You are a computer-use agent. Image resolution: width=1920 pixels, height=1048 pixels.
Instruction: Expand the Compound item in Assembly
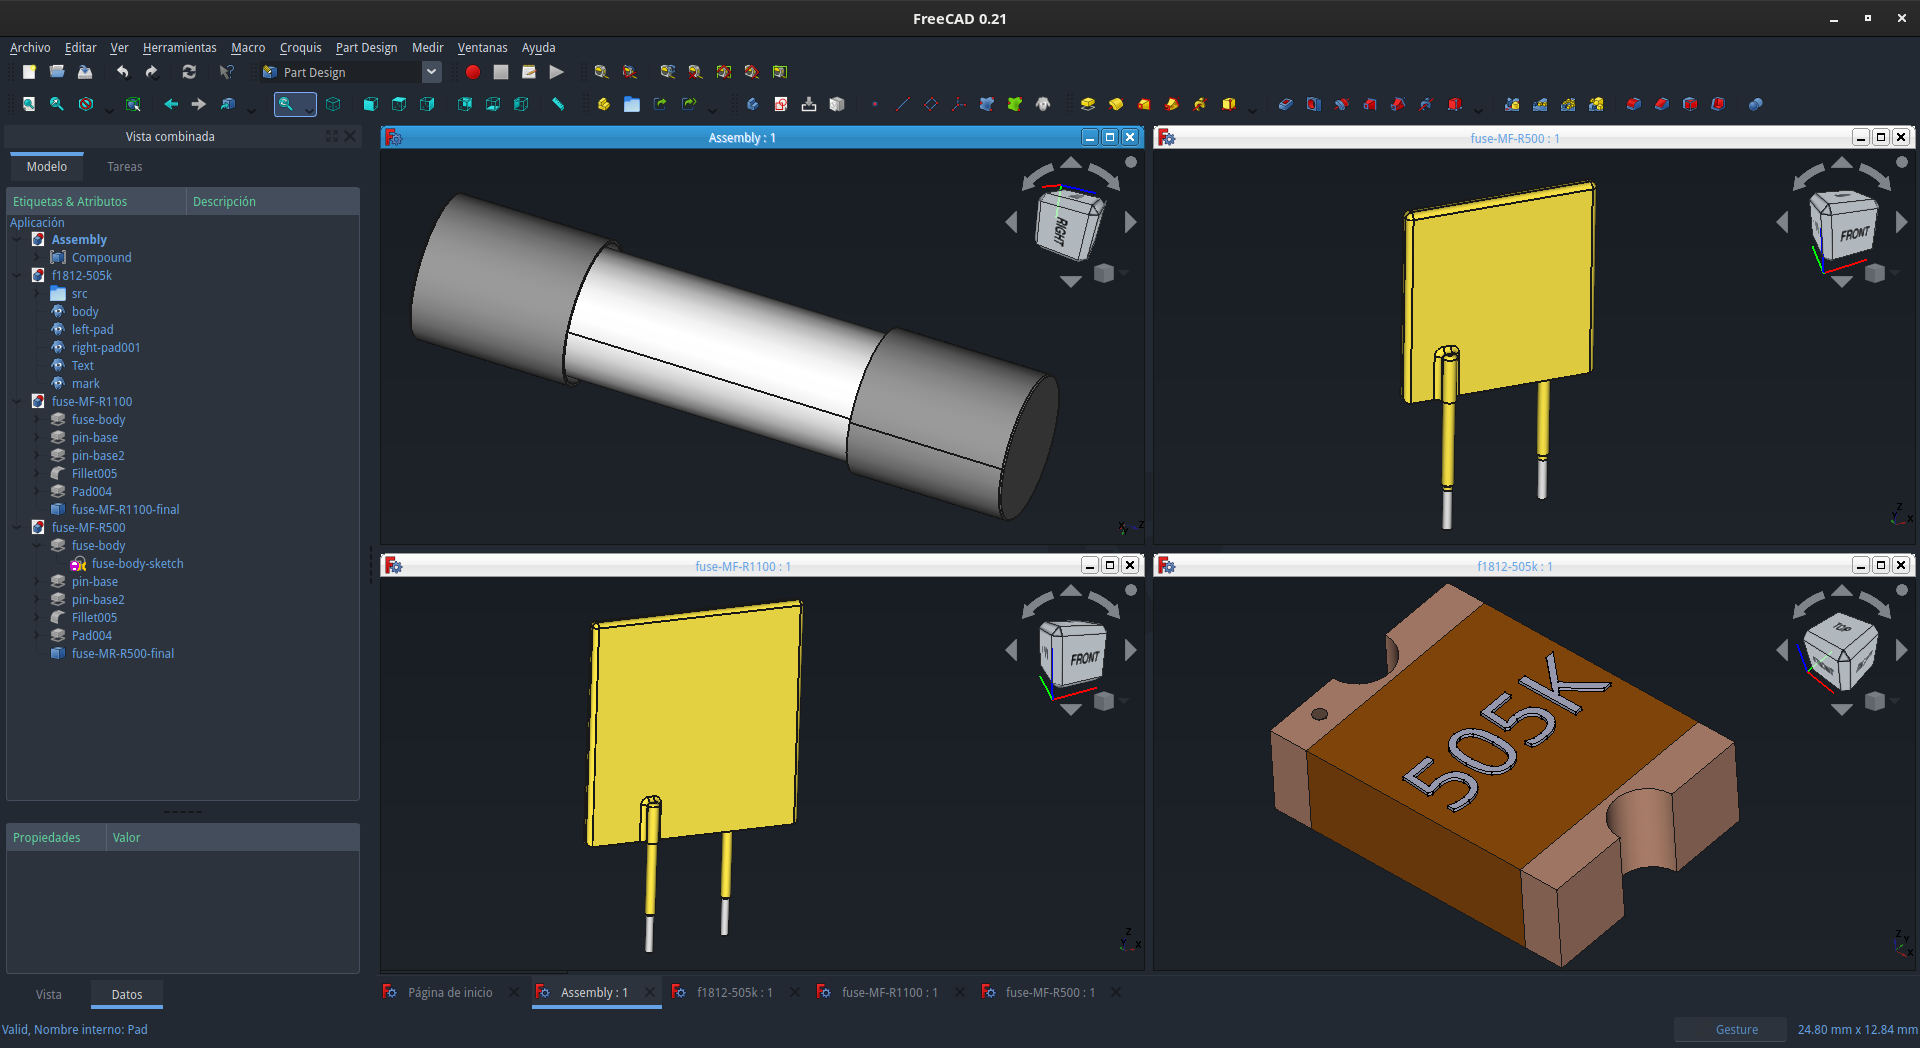[37, 258]
